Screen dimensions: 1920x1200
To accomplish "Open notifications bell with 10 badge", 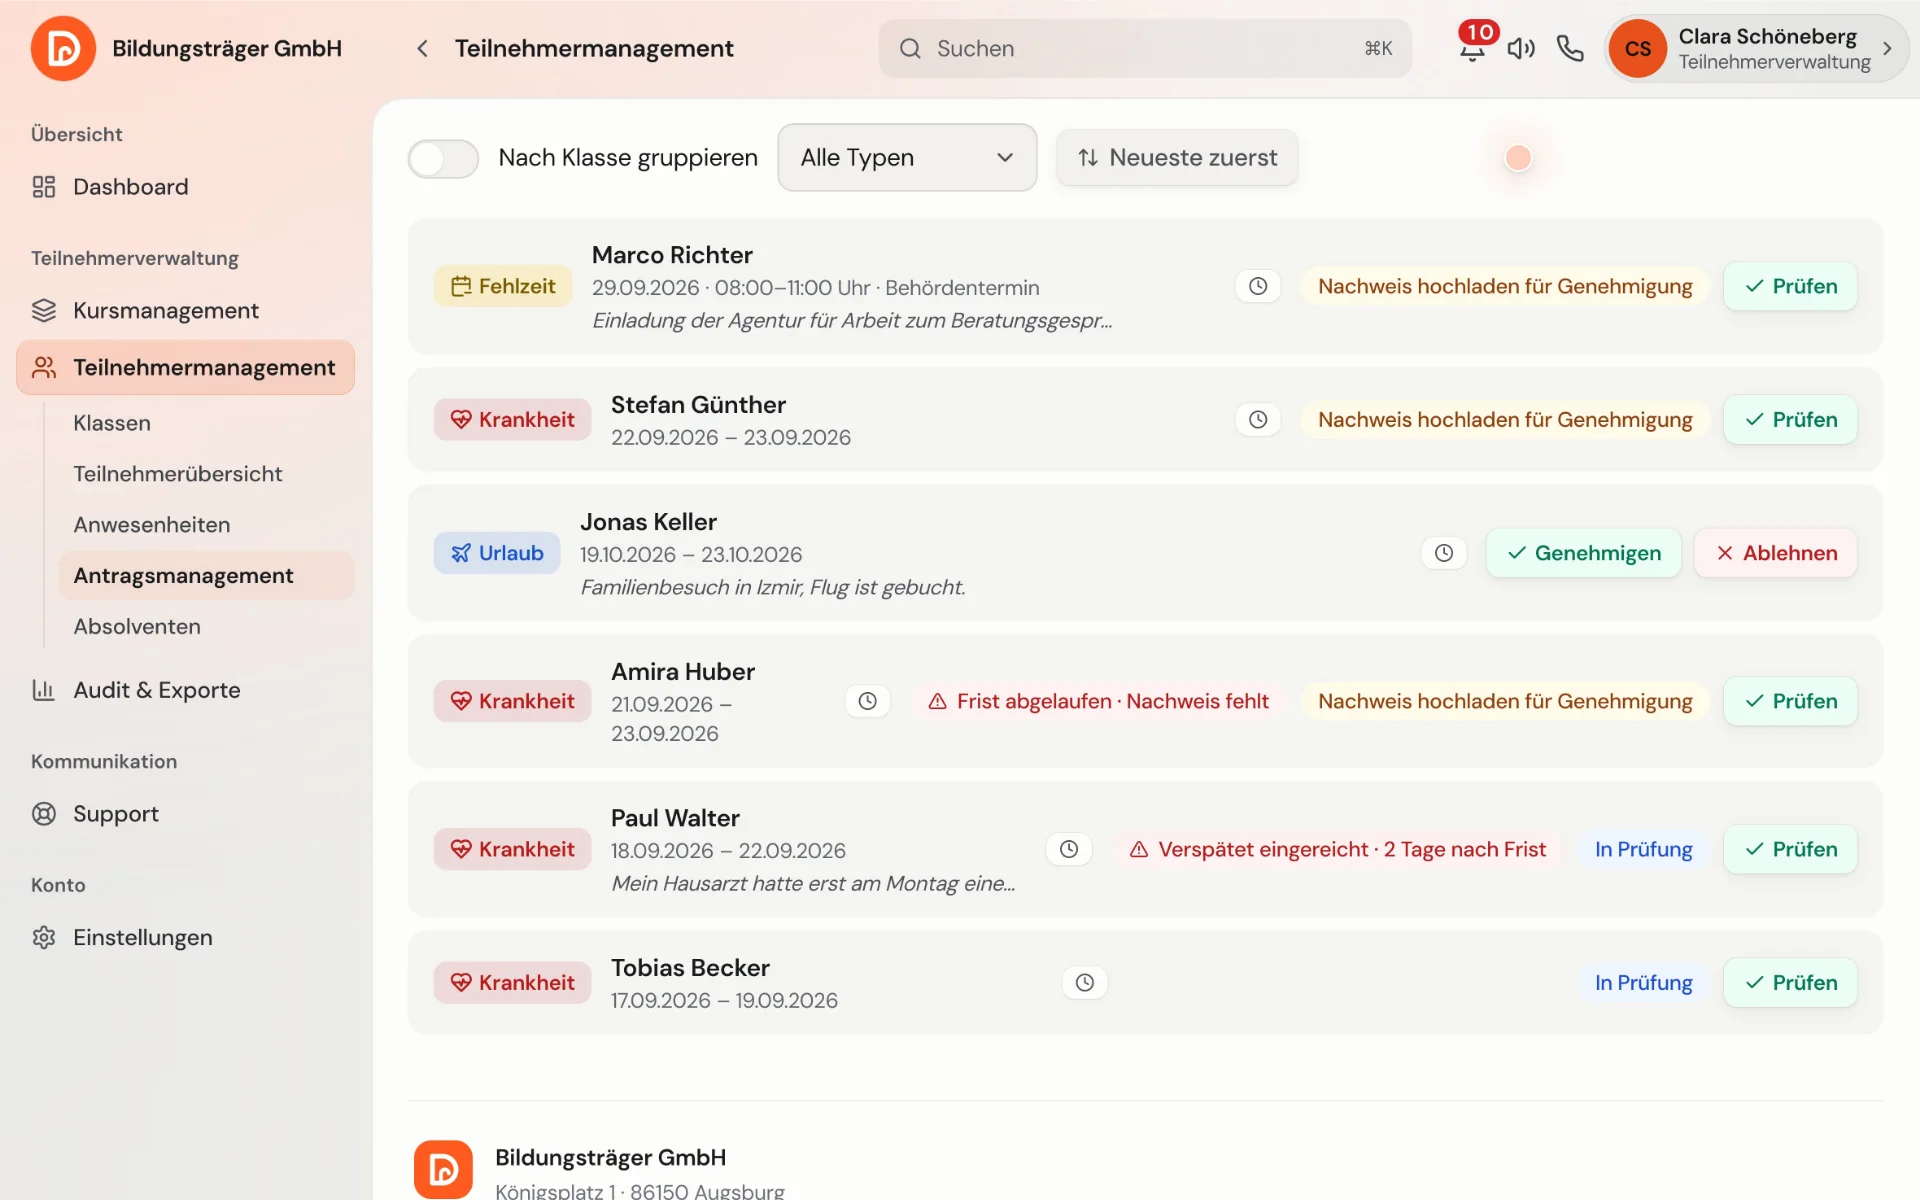I will click(x=1473, y=47).
